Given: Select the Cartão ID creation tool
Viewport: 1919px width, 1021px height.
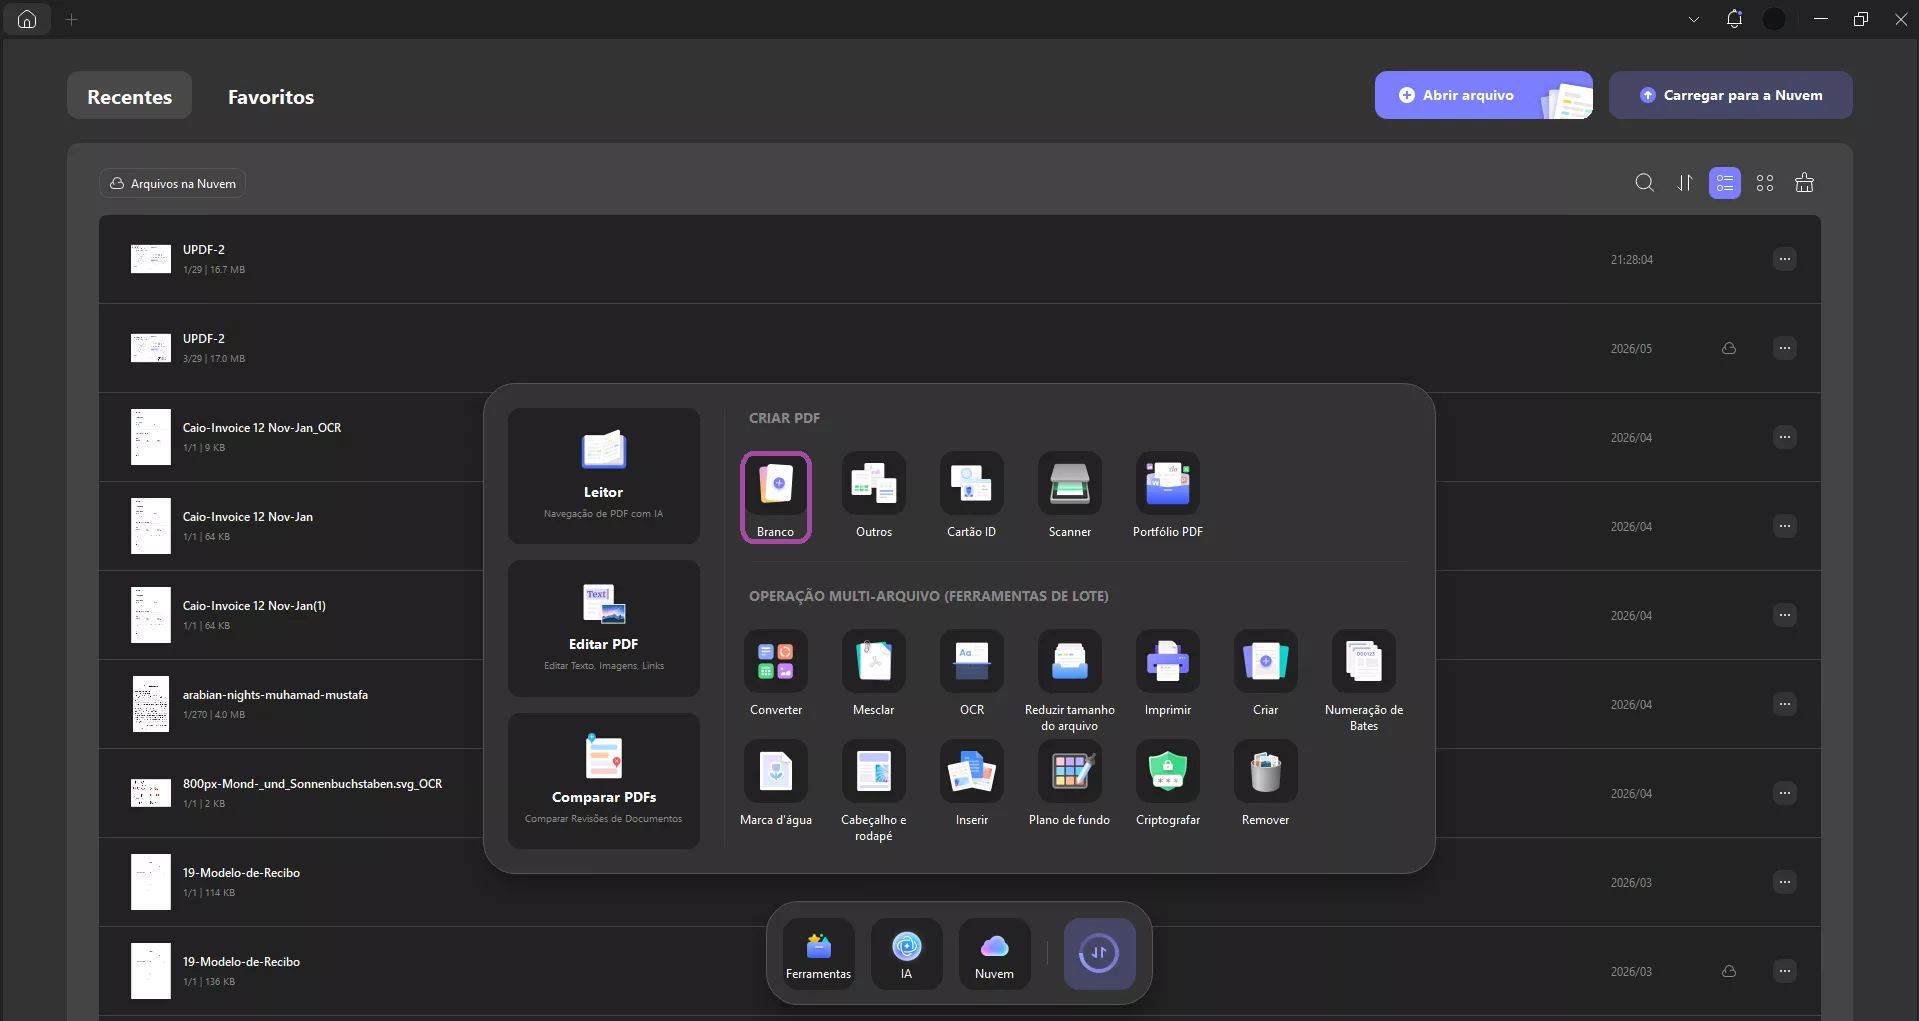Looking at the screenshot, I should (x=972, y=497).
